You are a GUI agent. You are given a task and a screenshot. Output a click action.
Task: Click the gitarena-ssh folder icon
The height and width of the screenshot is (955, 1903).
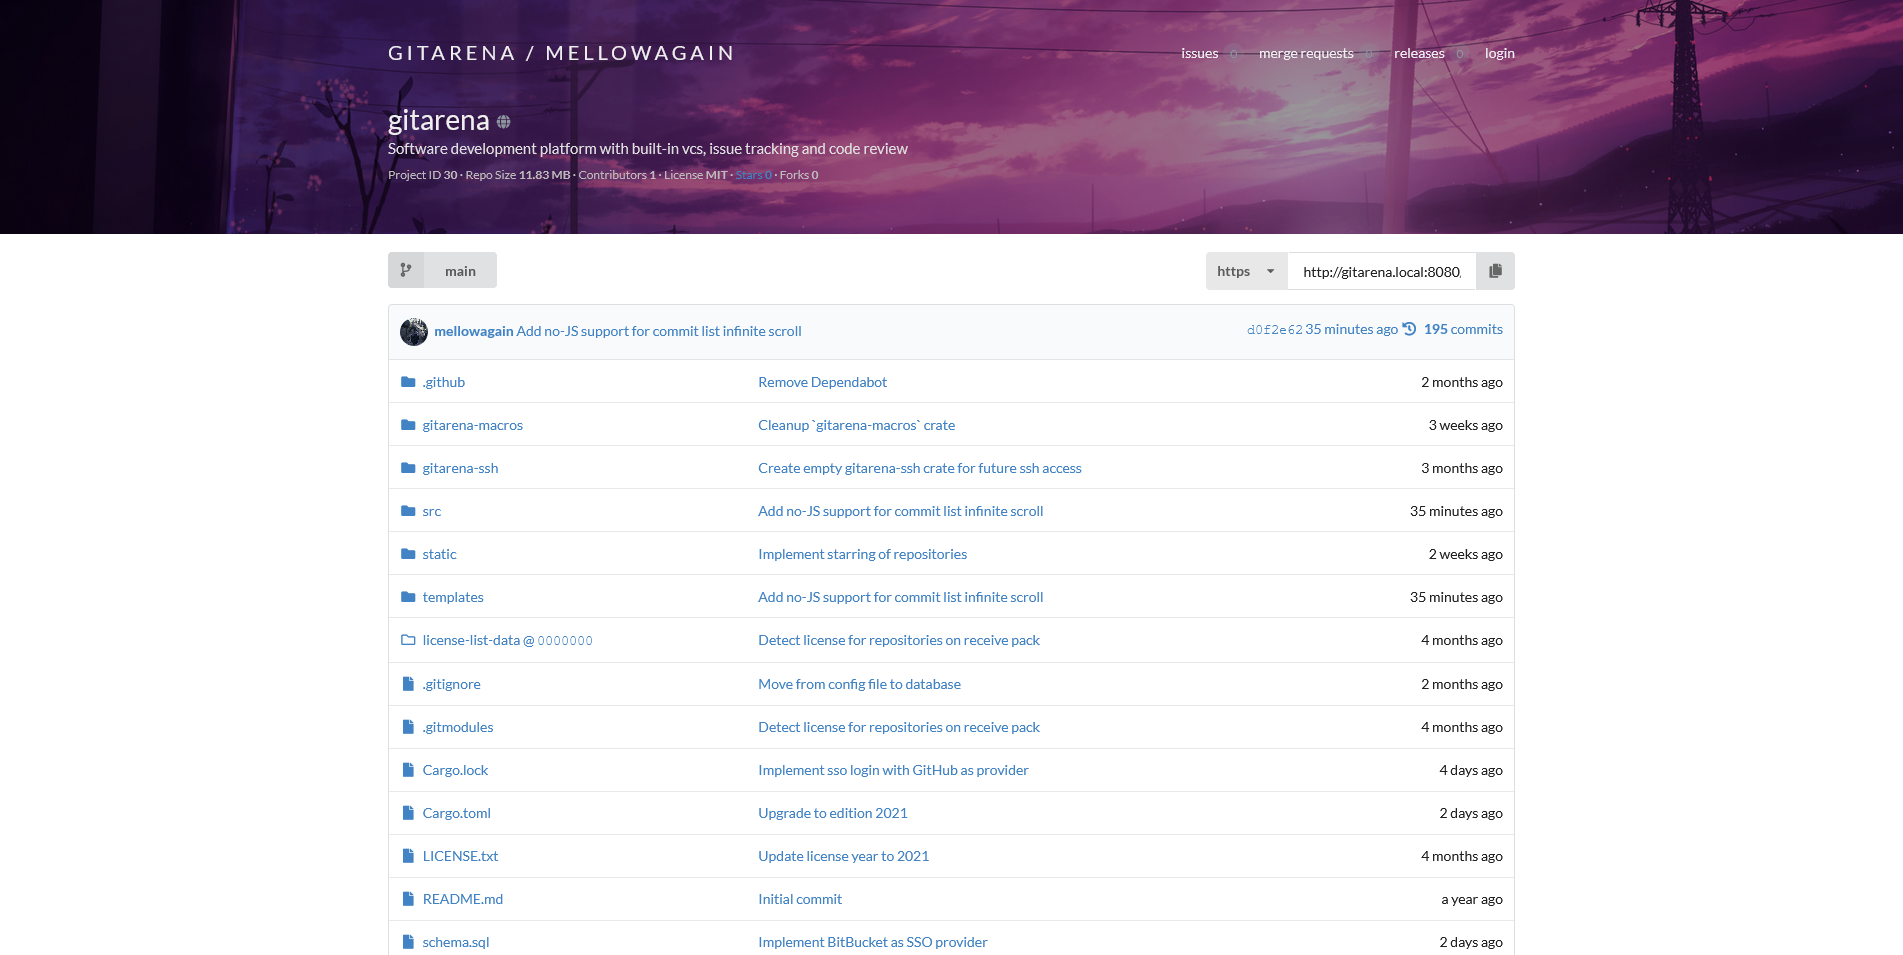(x=408, y=468)
